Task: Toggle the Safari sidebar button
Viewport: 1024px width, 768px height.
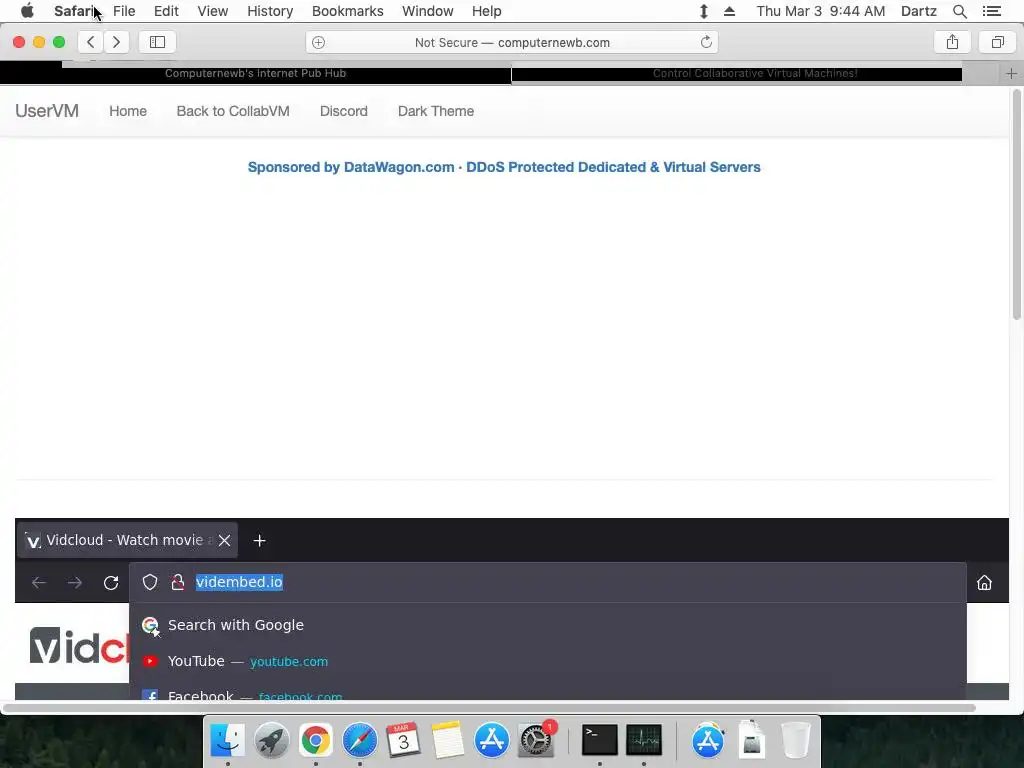Action: 157,42
